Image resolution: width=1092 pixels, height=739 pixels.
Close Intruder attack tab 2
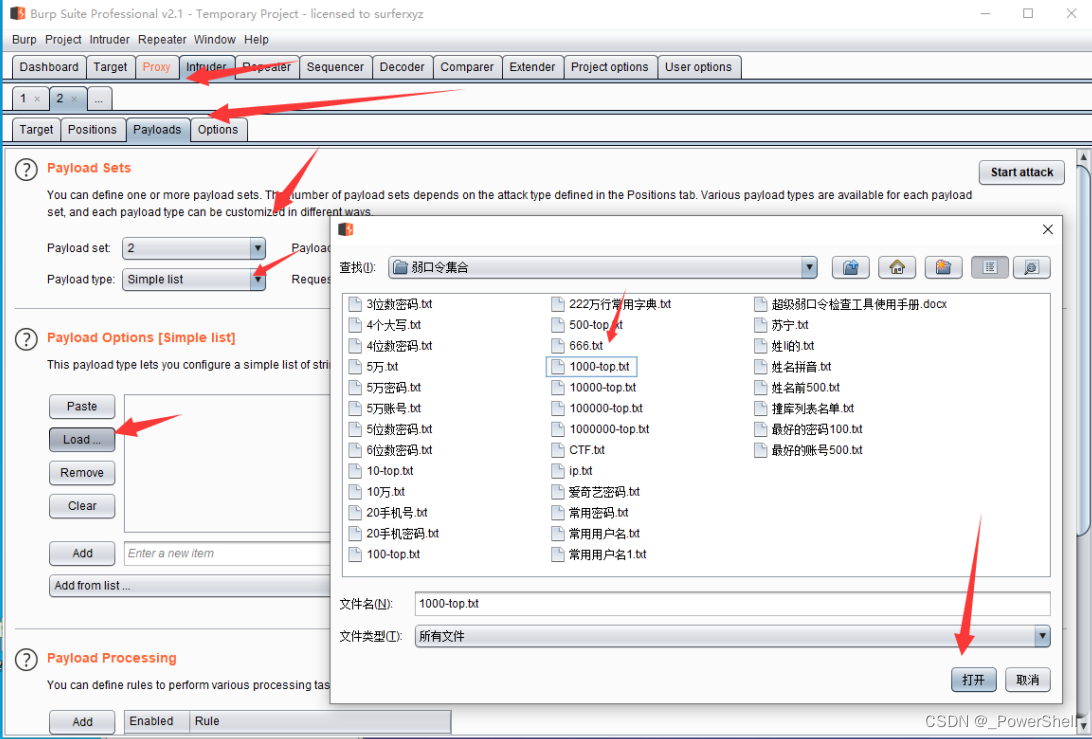click(x=74, y=99)
